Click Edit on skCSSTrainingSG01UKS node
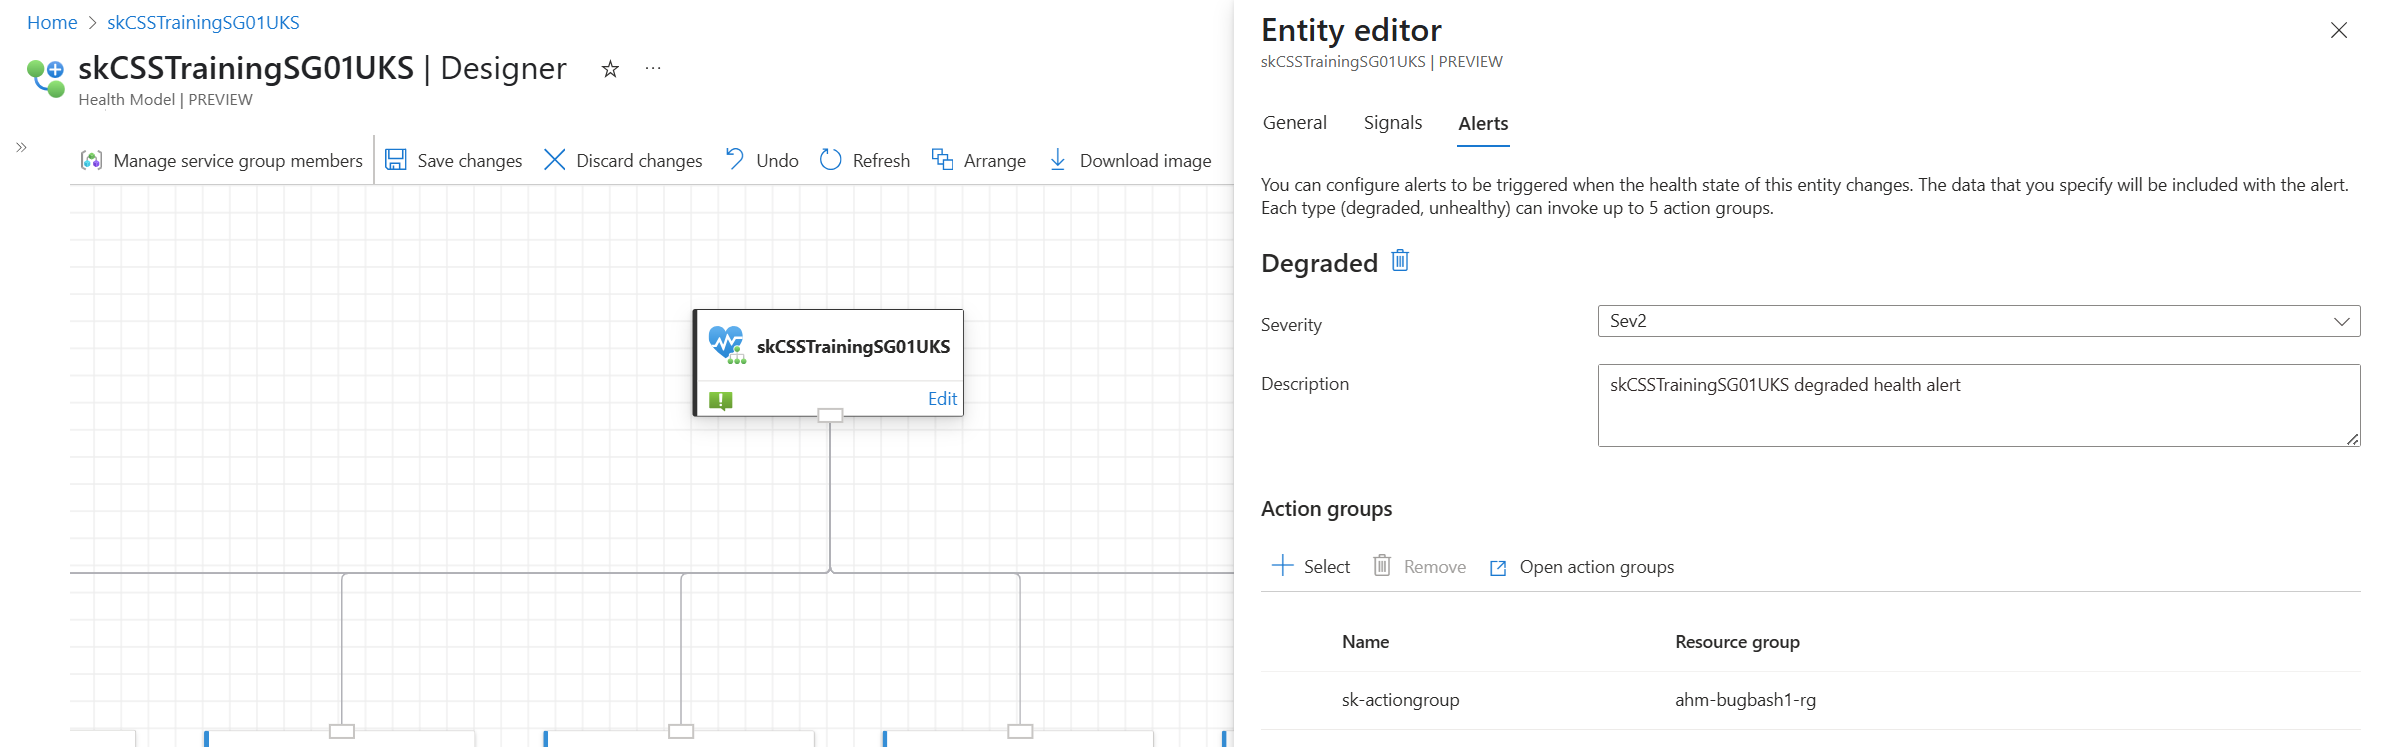 tap(942, 399)
